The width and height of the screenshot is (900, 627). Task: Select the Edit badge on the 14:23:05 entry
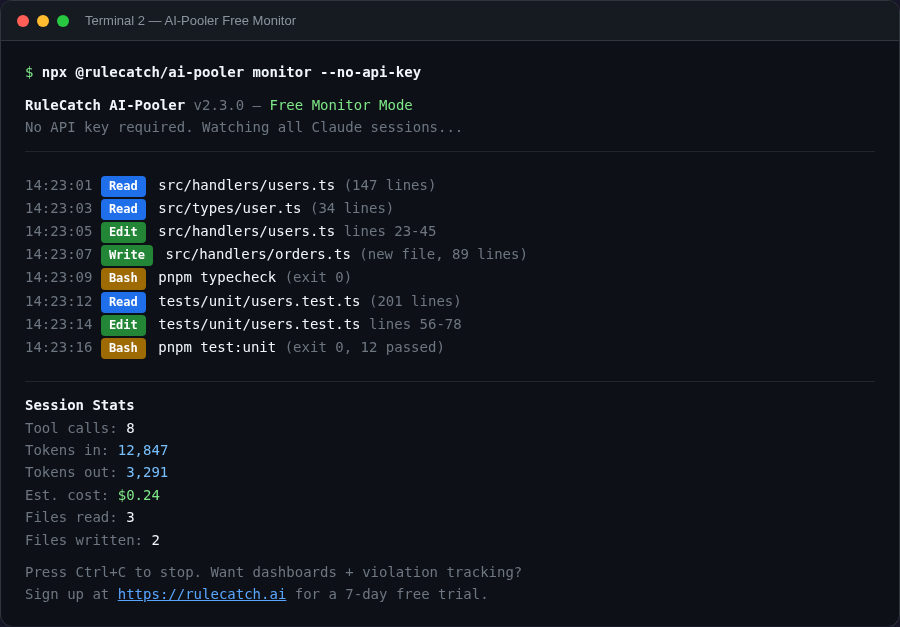125,231
